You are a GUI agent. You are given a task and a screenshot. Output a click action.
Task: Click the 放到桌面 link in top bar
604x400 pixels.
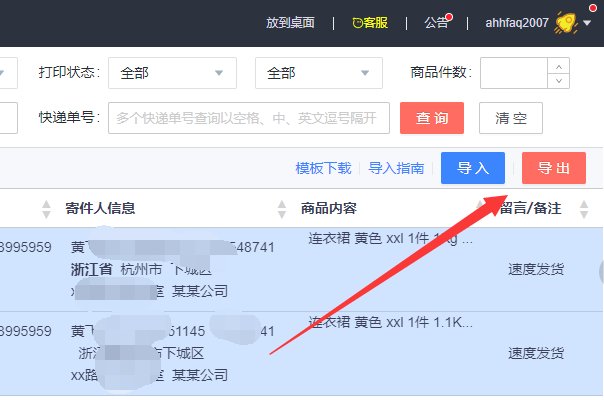pos(290,23)
